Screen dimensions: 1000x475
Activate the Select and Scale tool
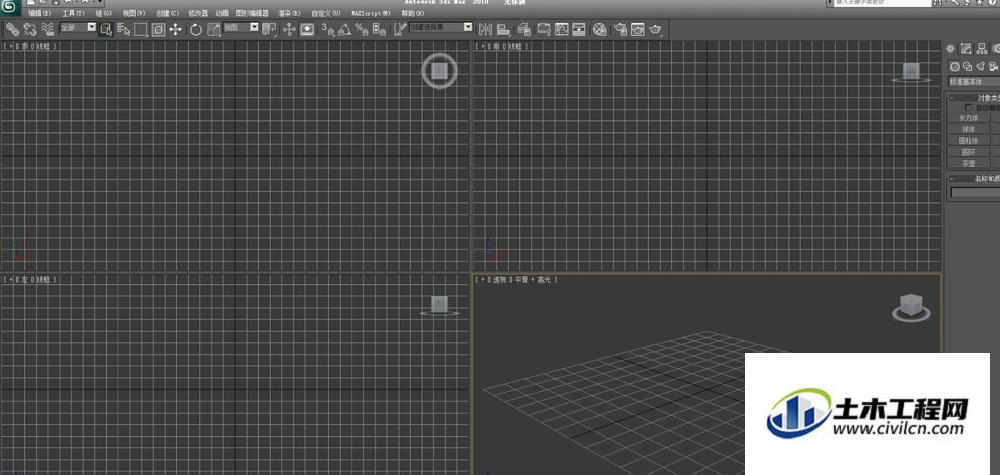click(x=214, y=29)
